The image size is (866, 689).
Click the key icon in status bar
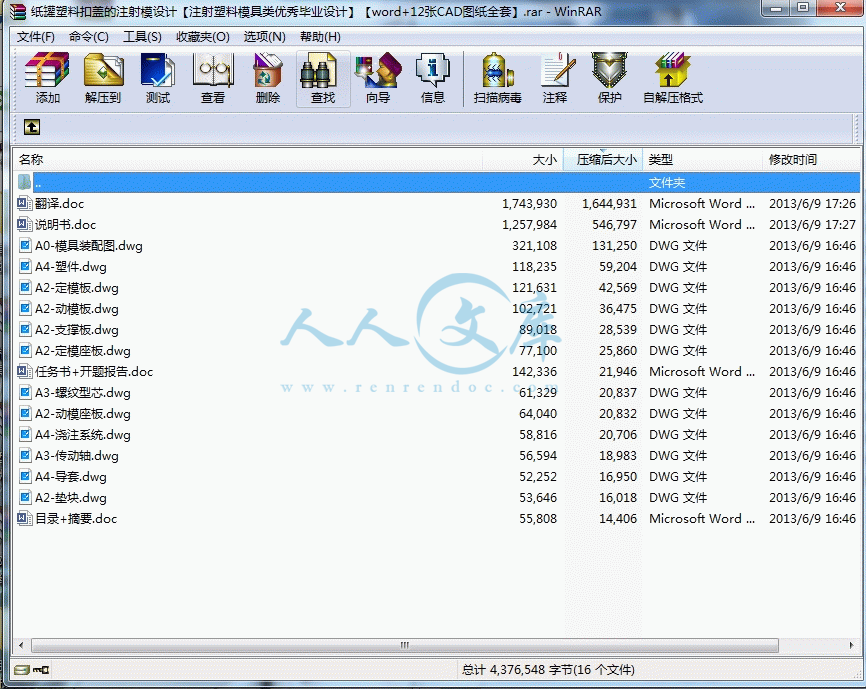[41, 670]
